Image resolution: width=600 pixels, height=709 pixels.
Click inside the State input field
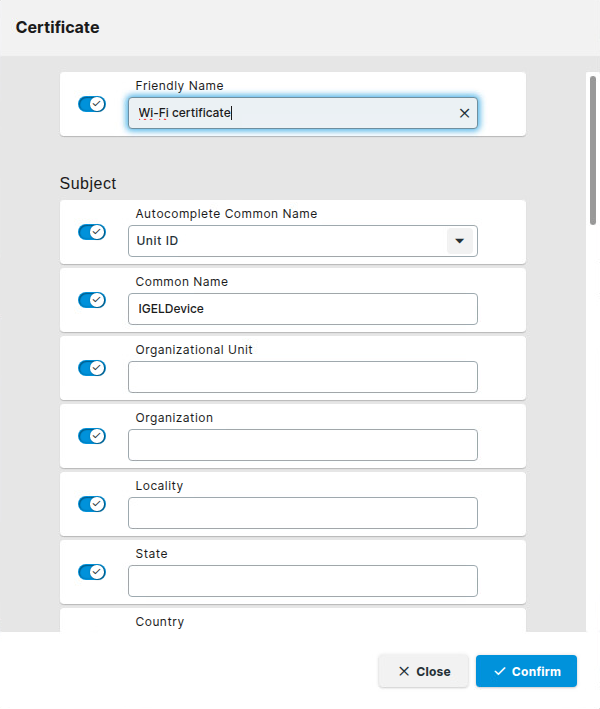point(302,581)
